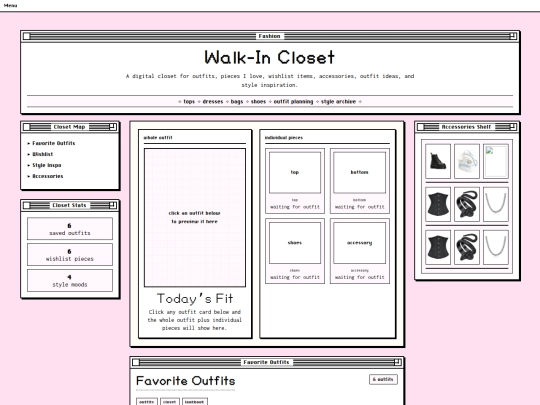This screenshot has width=540, height=405.
Task: Click the 'Walk-In Closet' page title
Action: (269, 58)
